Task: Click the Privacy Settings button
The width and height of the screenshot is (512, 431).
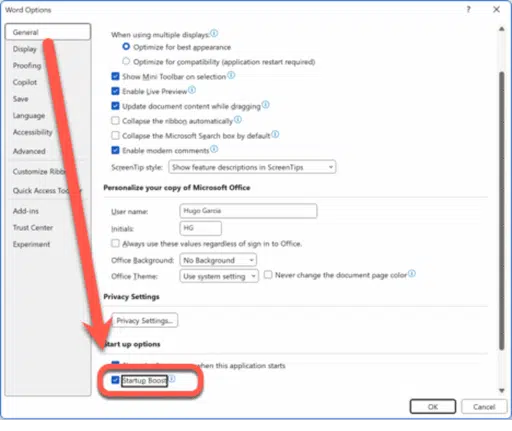Action: pyautogui.click(x=145, y=320)
